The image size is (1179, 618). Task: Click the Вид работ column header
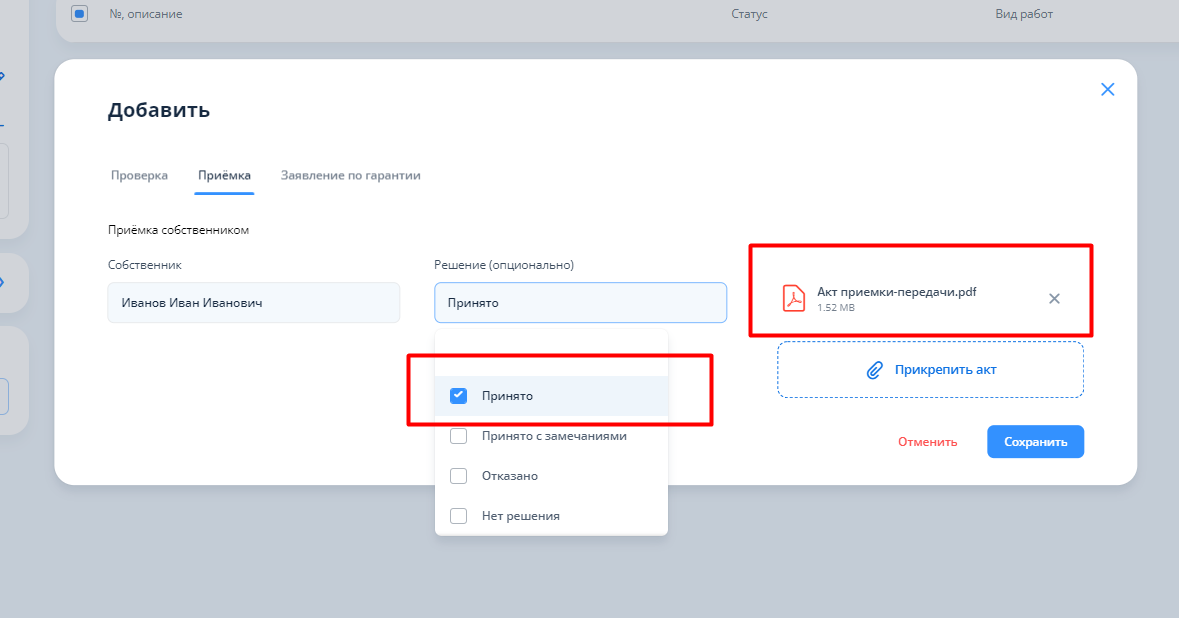click(1024, 14)
